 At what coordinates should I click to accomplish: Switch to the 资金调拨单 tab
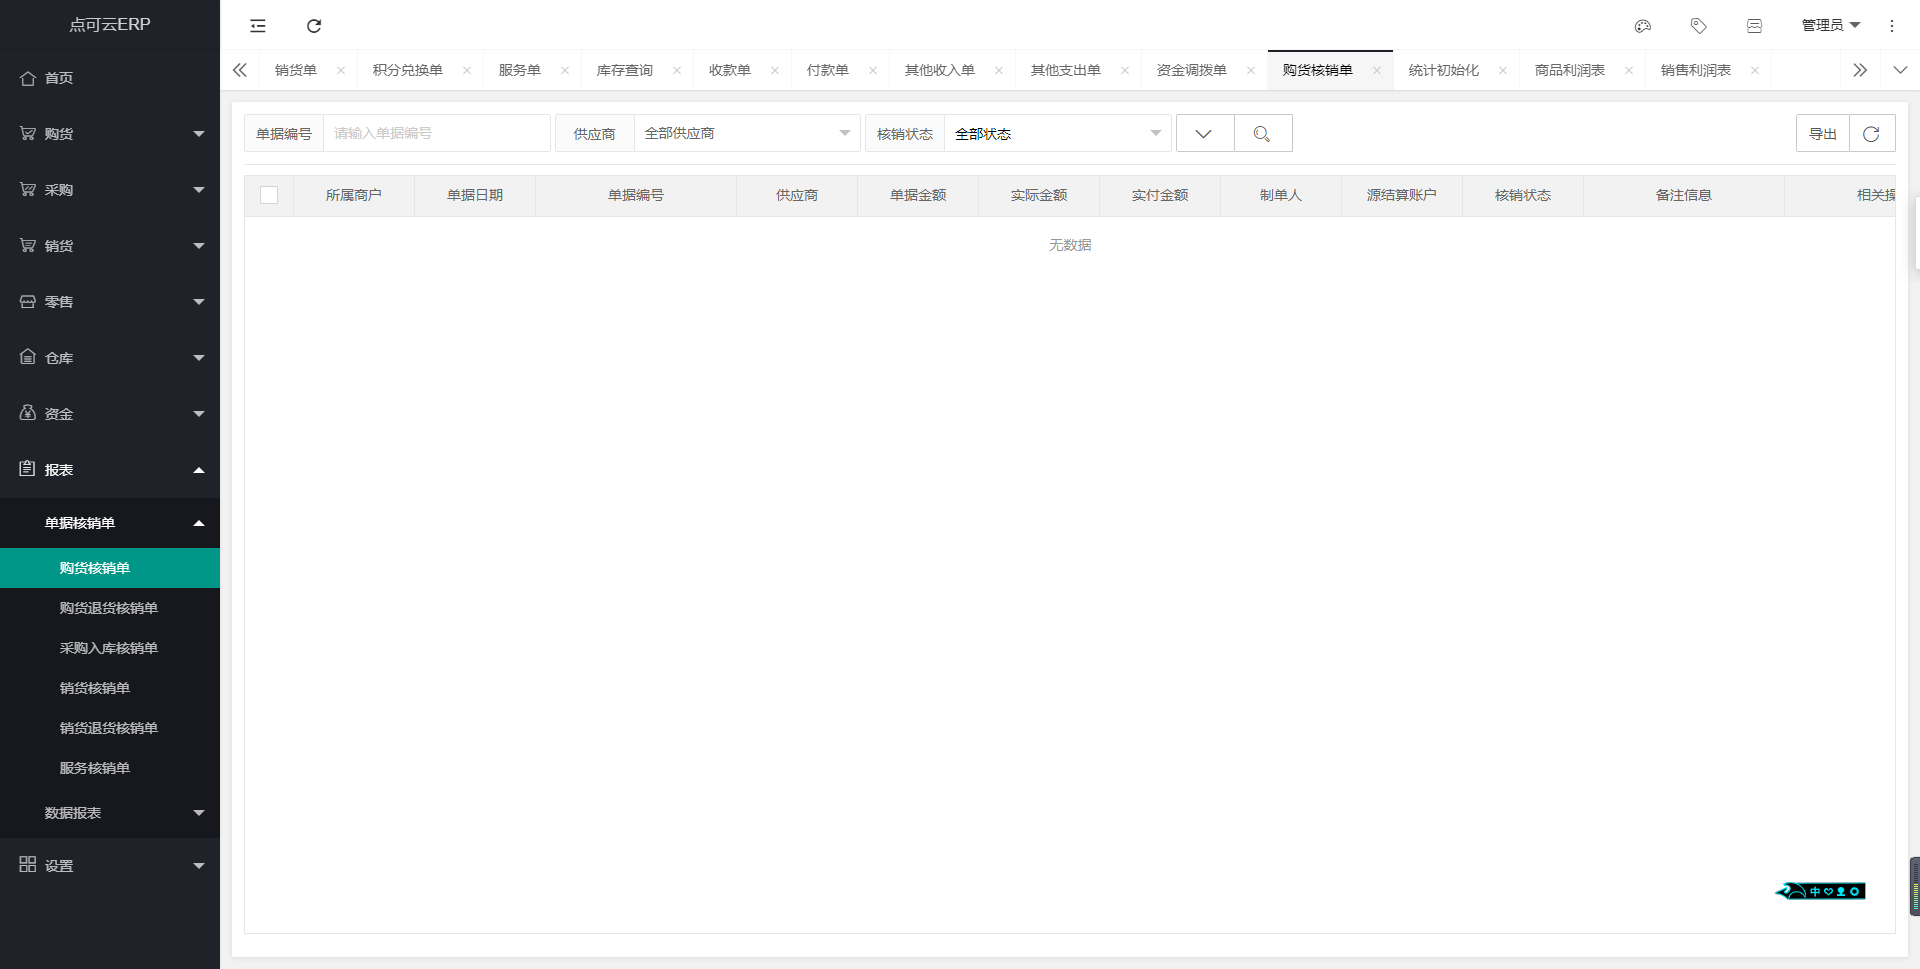pyautogui.click(x=1192, y=70)
